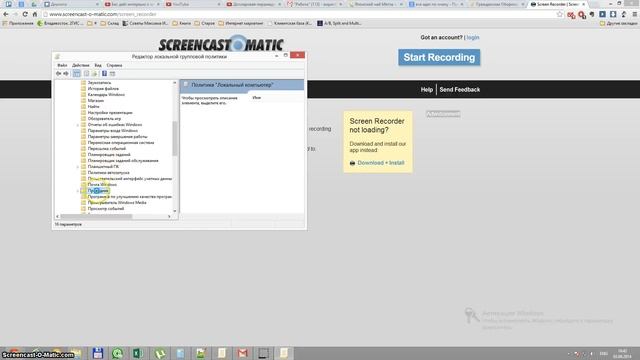Expand the Отчеты об ошибках Windows node
640x360 pixels.
78,125
